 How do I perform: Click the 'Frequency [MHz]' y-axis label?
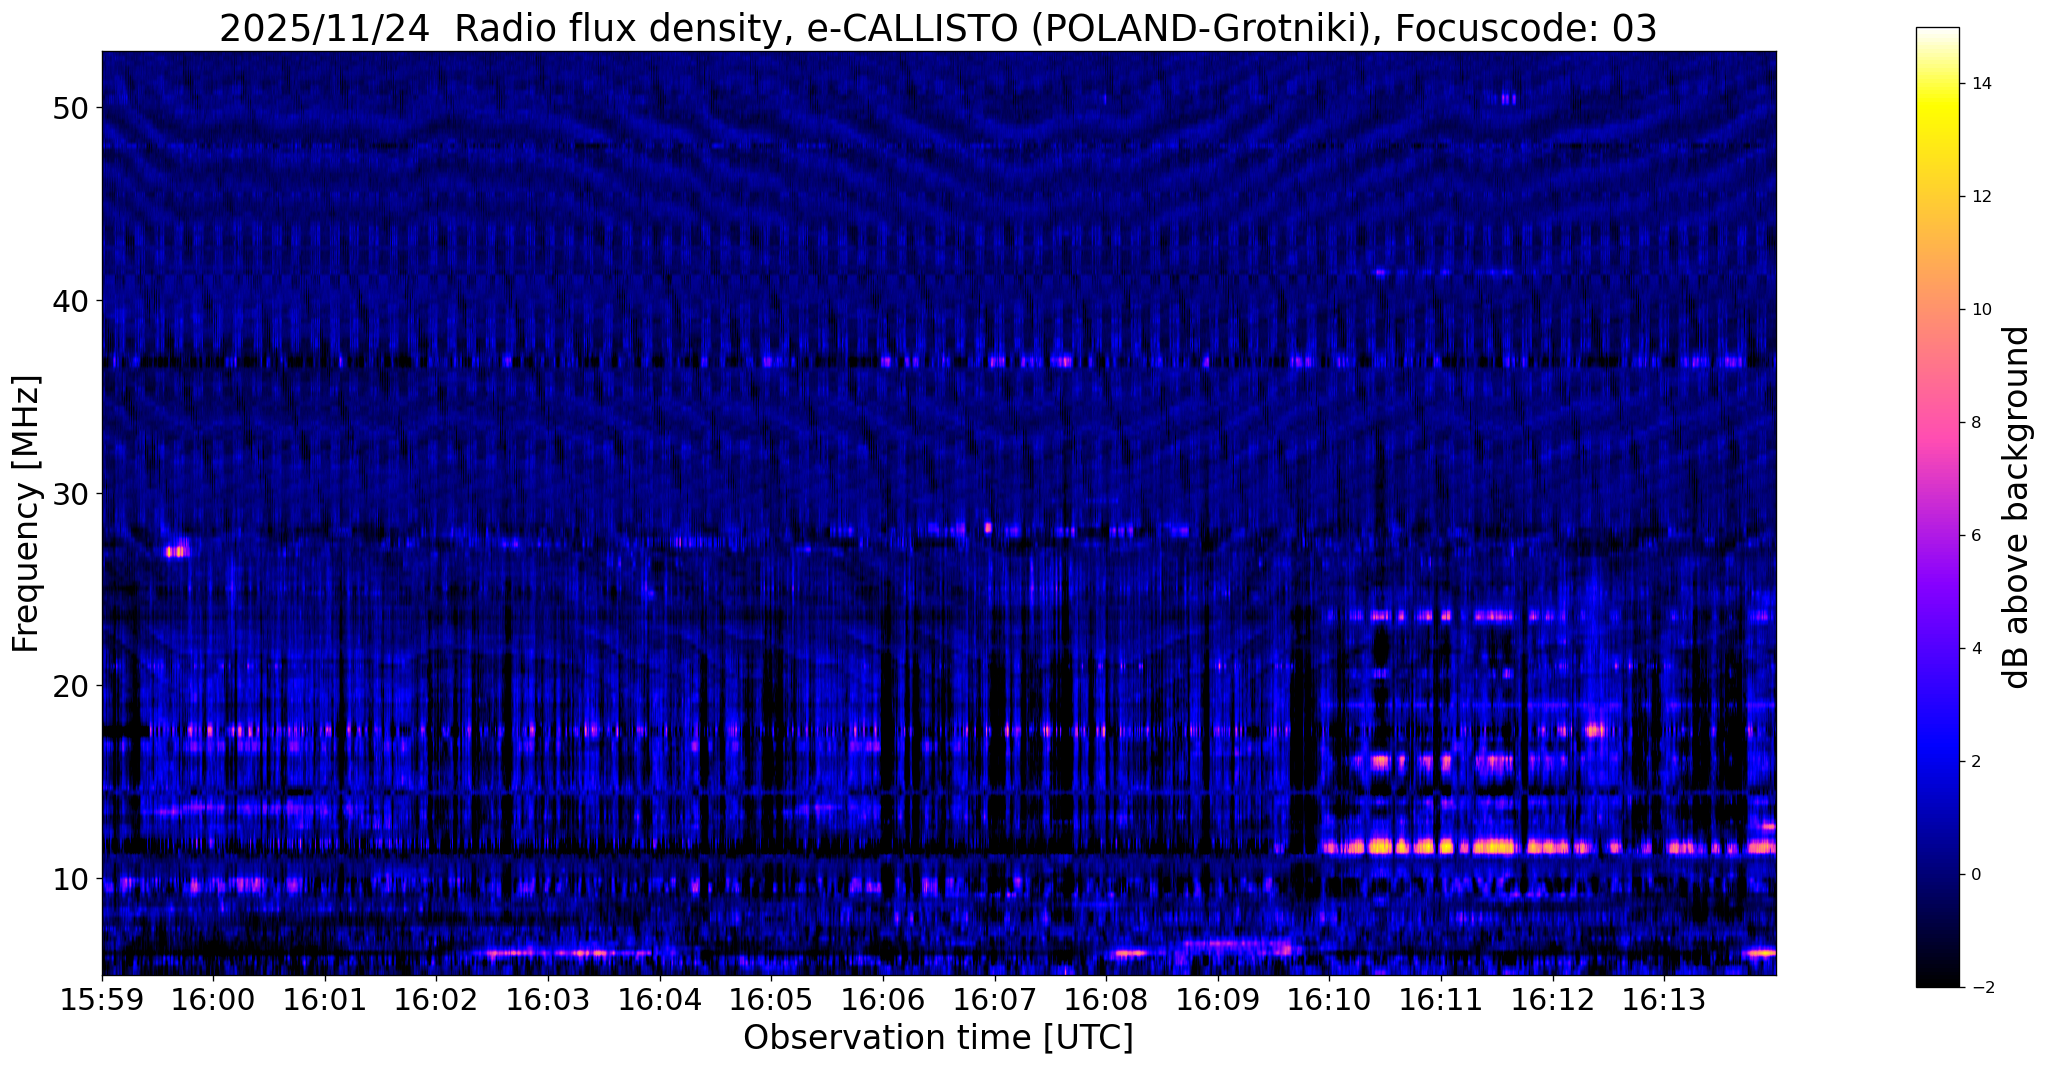26,514
